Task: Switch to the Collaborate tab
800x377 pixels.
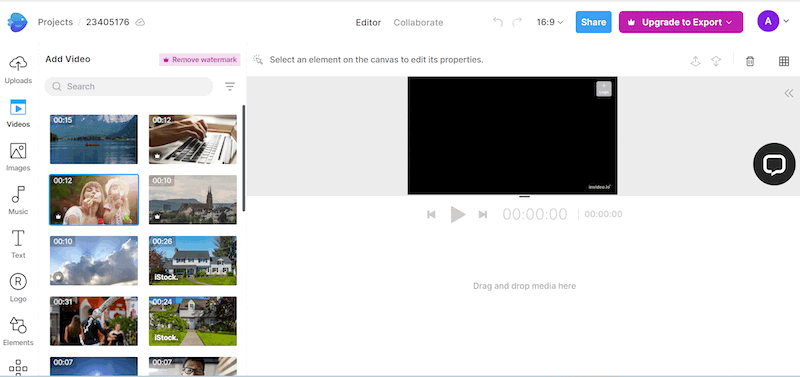Action: [x=418, y=22]
